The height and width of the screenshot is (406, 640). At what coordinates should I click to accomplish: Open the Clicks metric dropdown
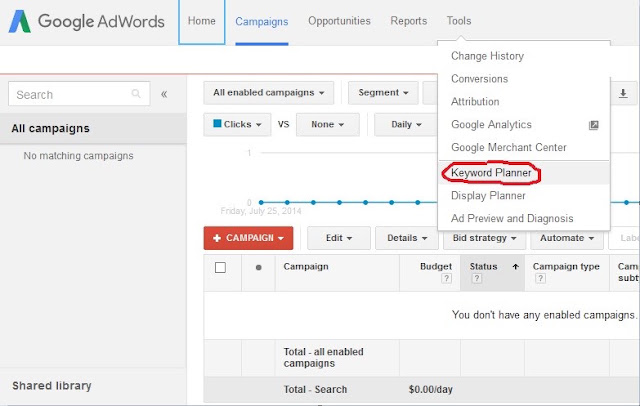tap(237, 124)
